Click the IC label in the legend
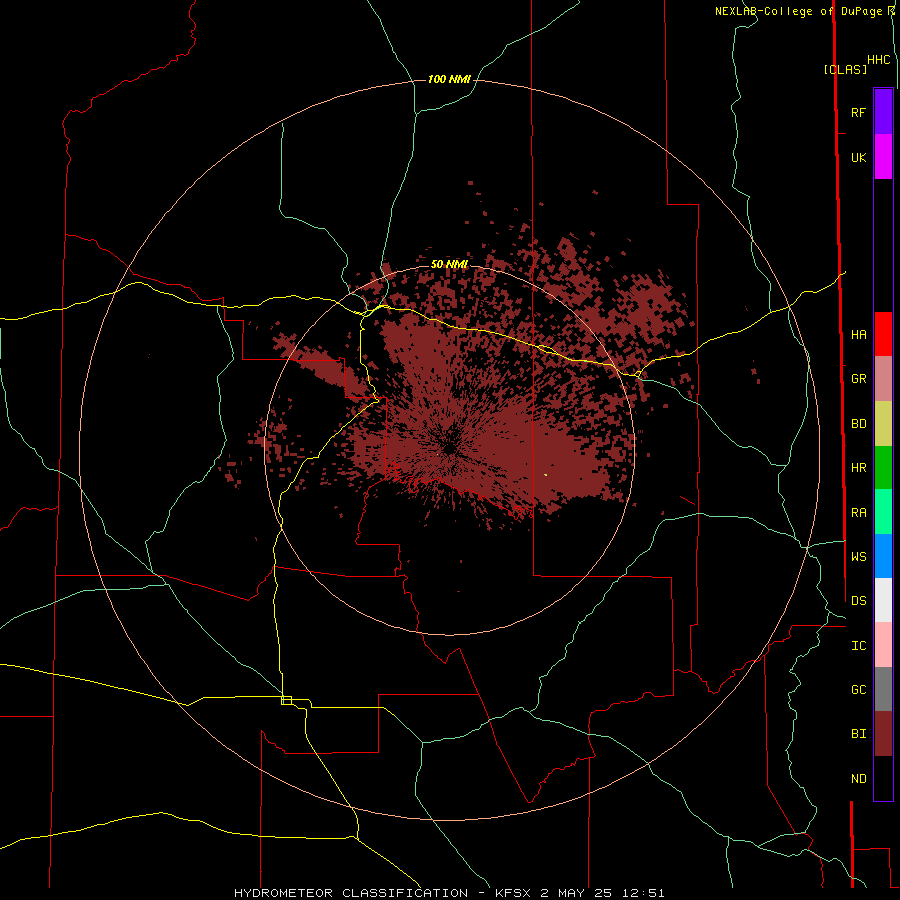The height and width of the screenshot is (900, 900). click(x=858, y=646)
